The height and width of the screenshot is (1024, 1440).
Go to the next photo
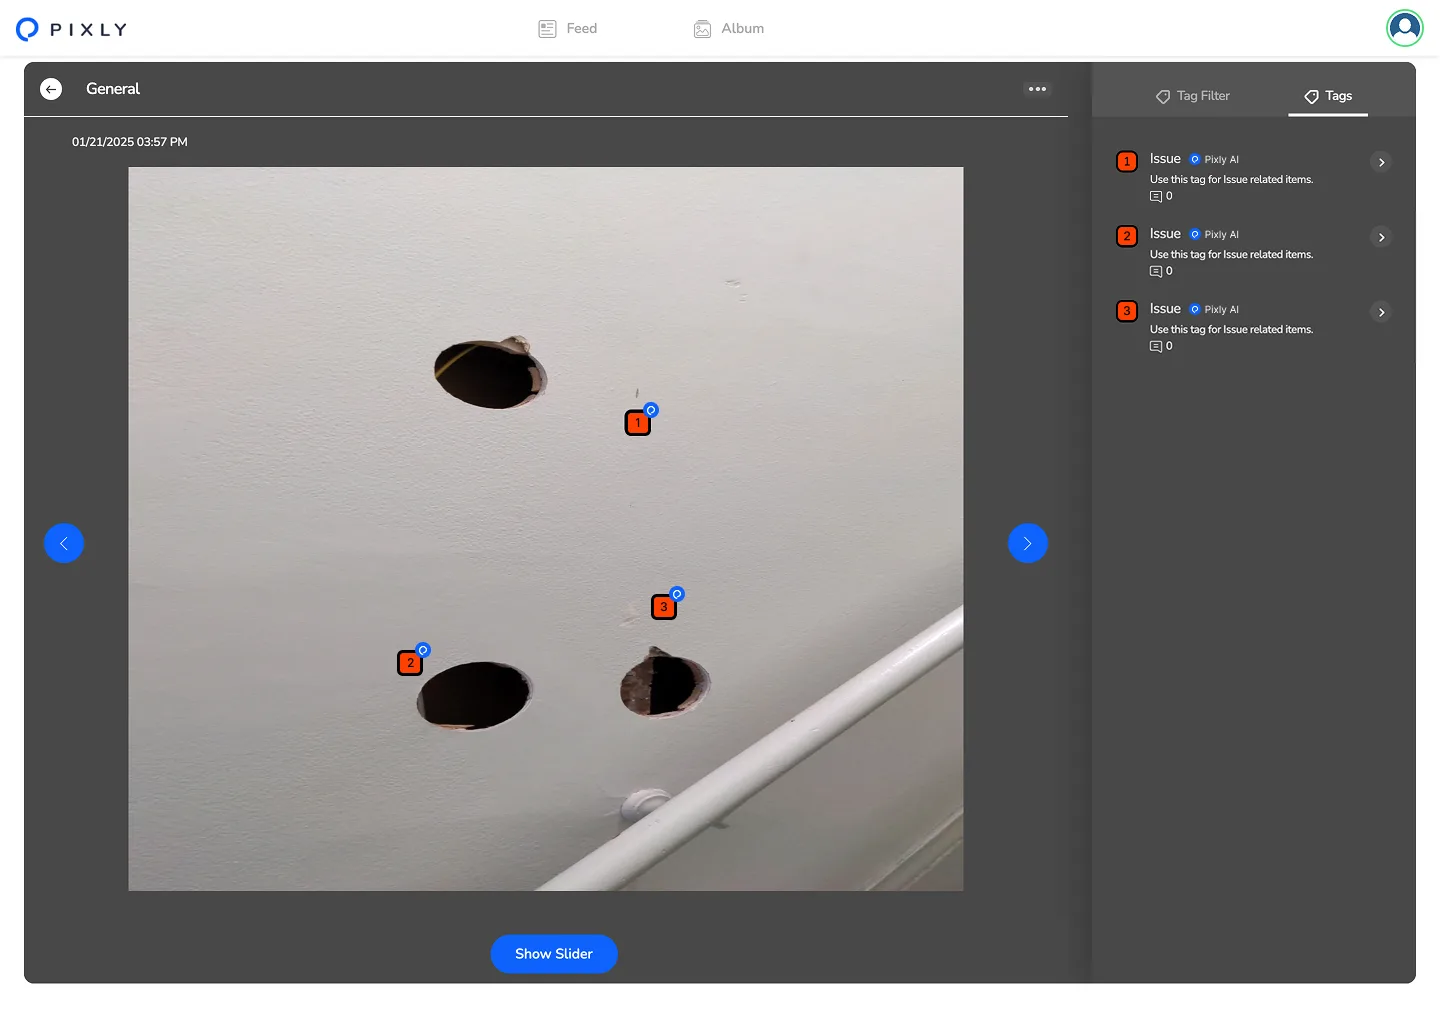[1027, 543]
